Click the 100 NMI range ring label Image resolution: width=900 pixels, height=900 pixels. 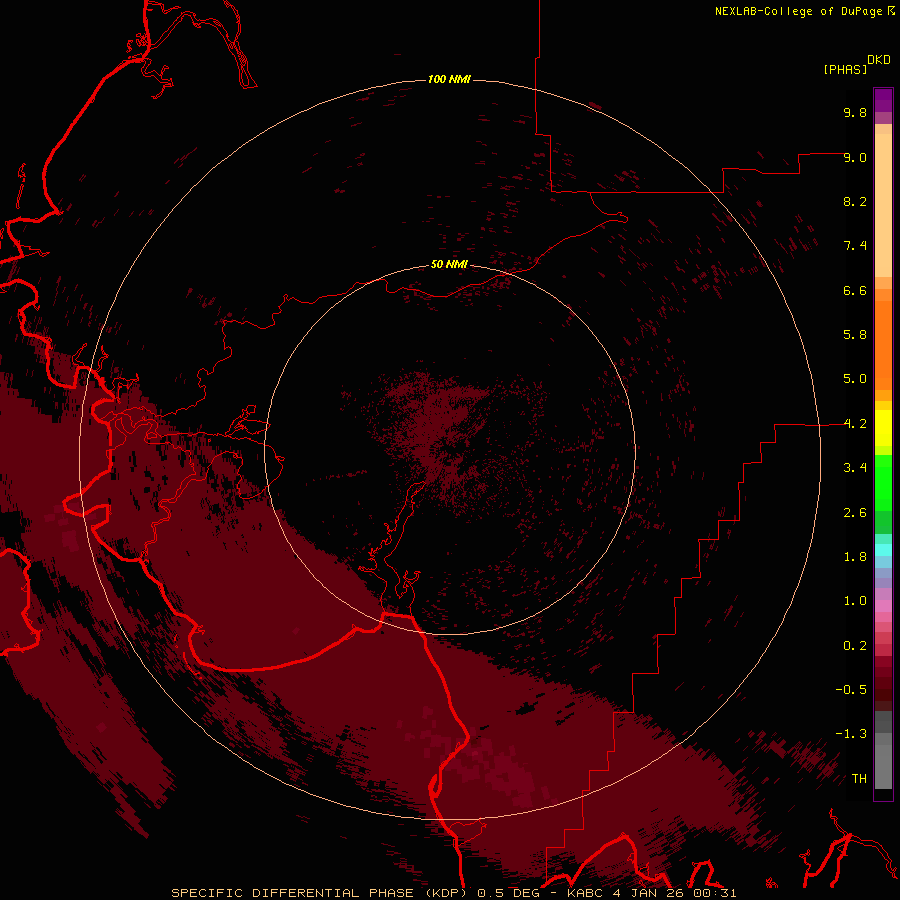click(x=449, y=79)
